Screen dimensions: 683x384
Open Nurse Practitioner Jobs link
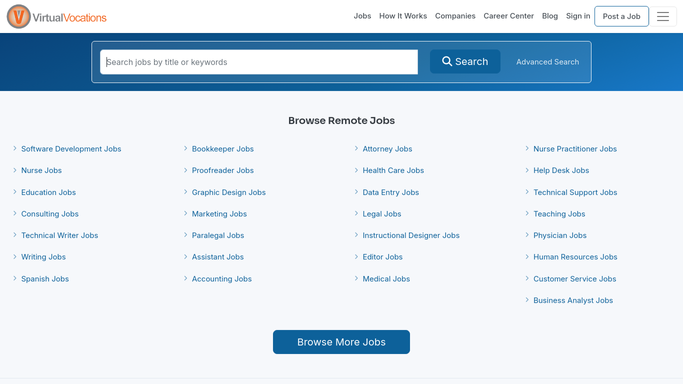[x=575, y=149]
